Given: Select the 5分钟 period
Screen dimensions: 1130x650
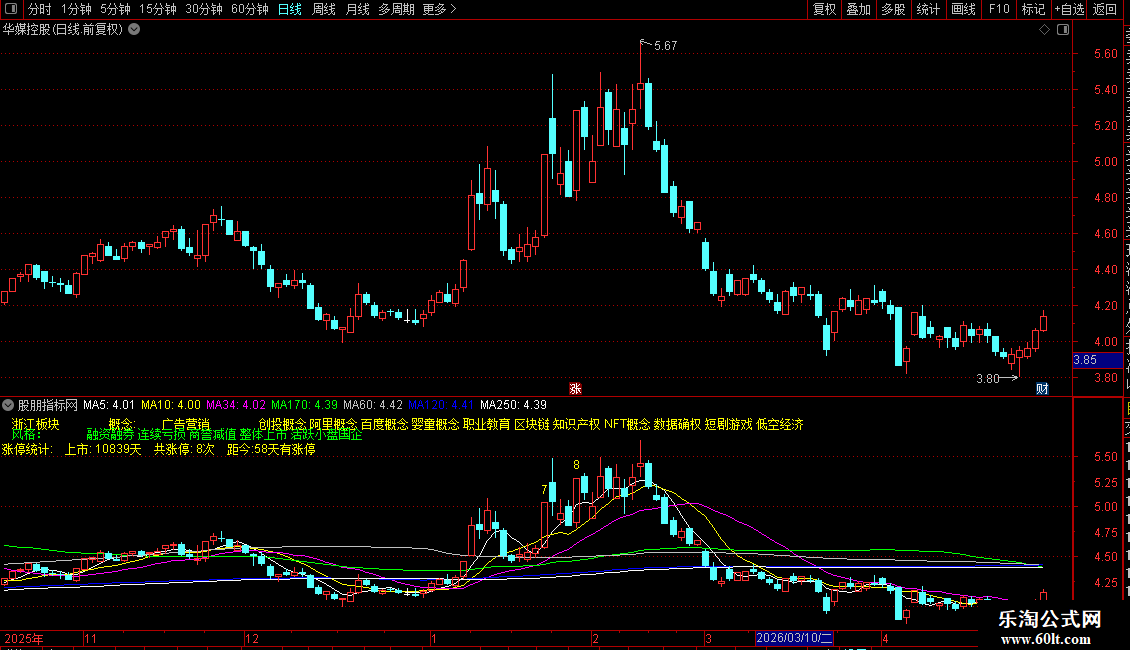Looking at the screenshot, I should (115, 9).
